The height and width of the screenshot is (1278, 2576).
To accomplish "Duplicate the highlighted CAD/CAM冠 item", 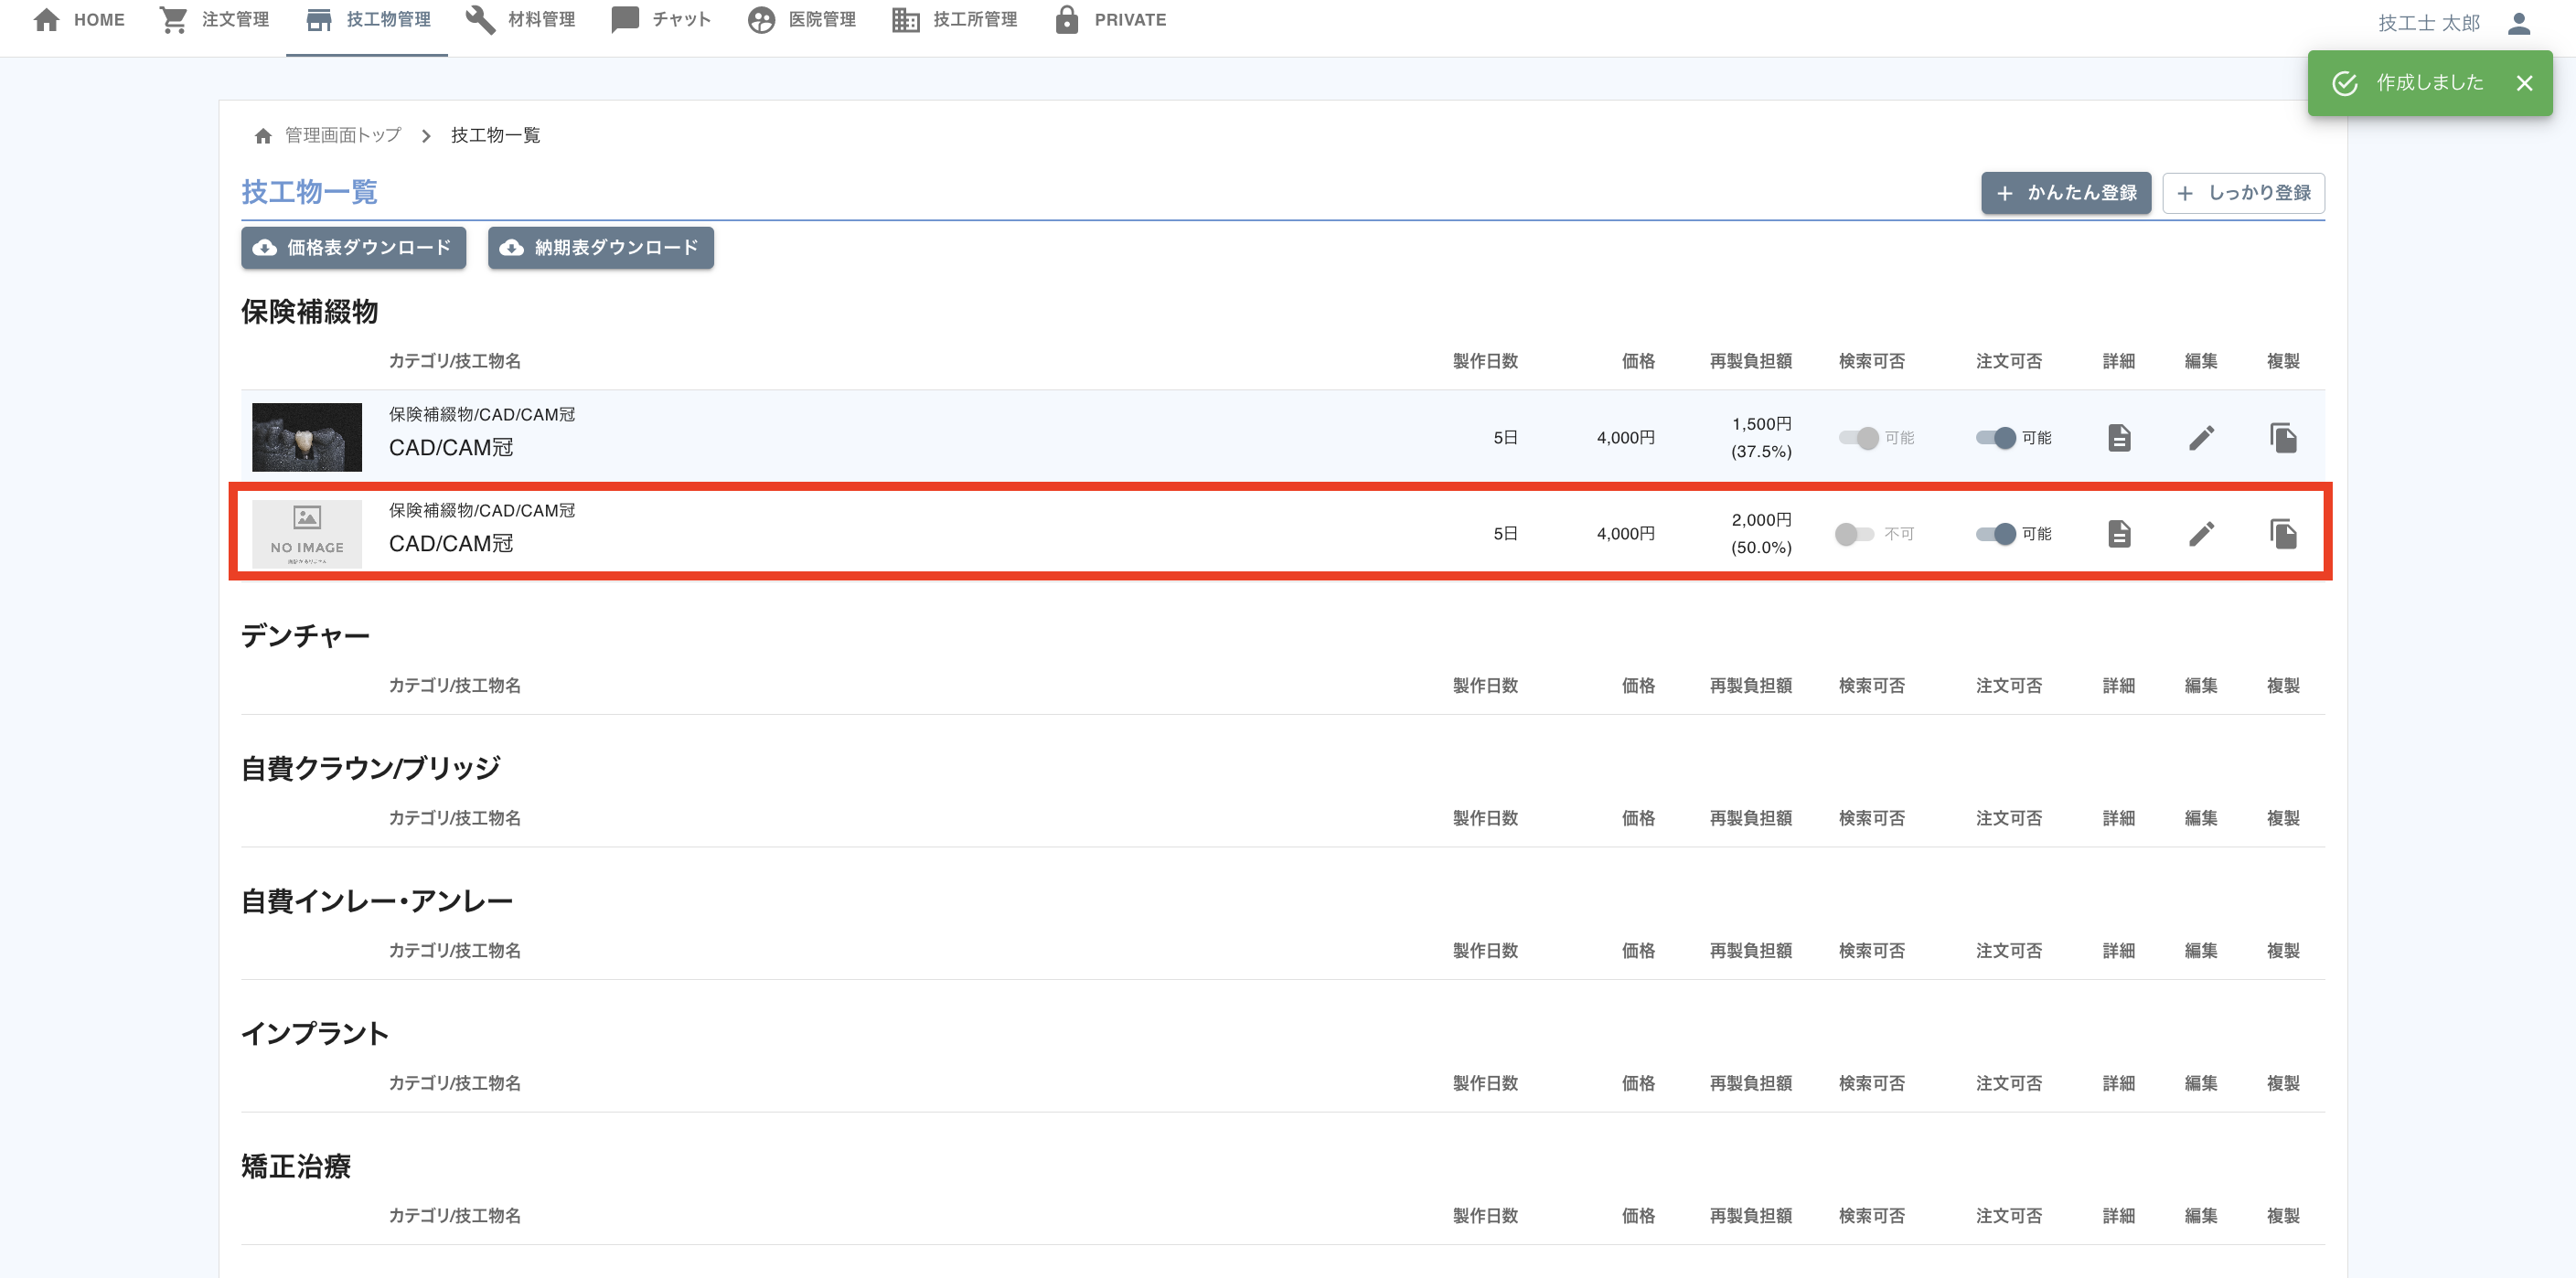I will 2283,533.
